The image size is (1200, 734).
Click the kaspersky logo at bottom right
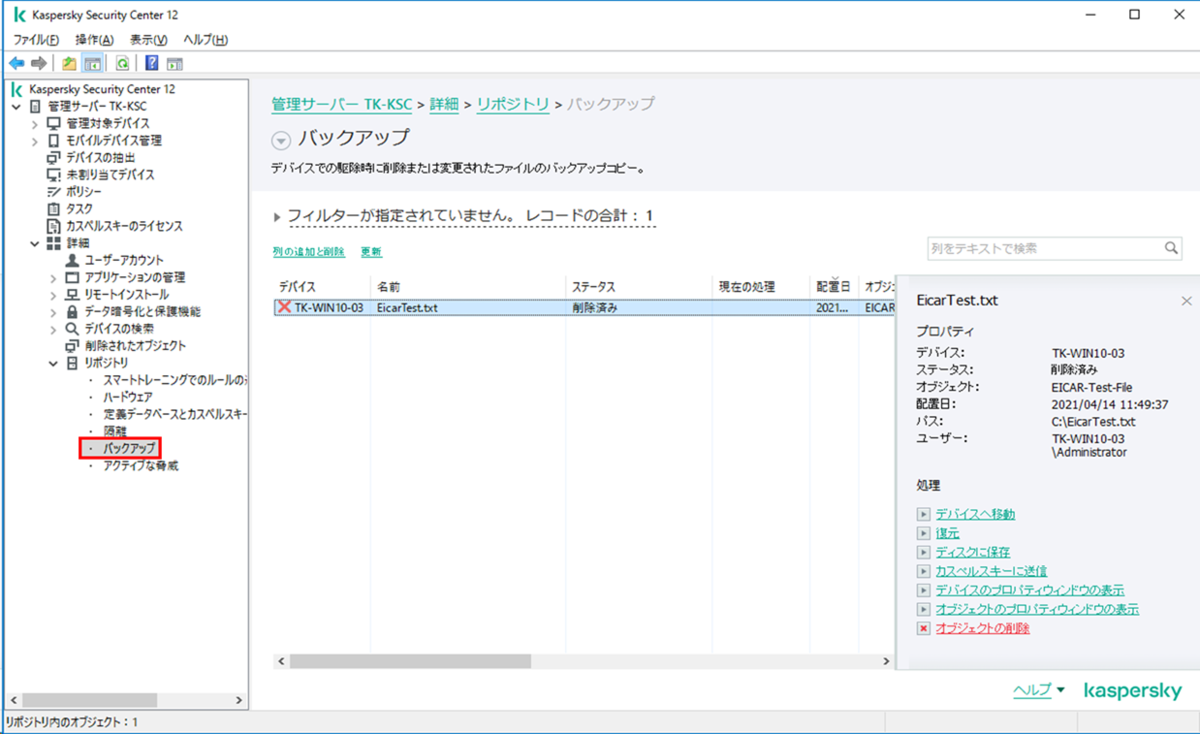1133,690
